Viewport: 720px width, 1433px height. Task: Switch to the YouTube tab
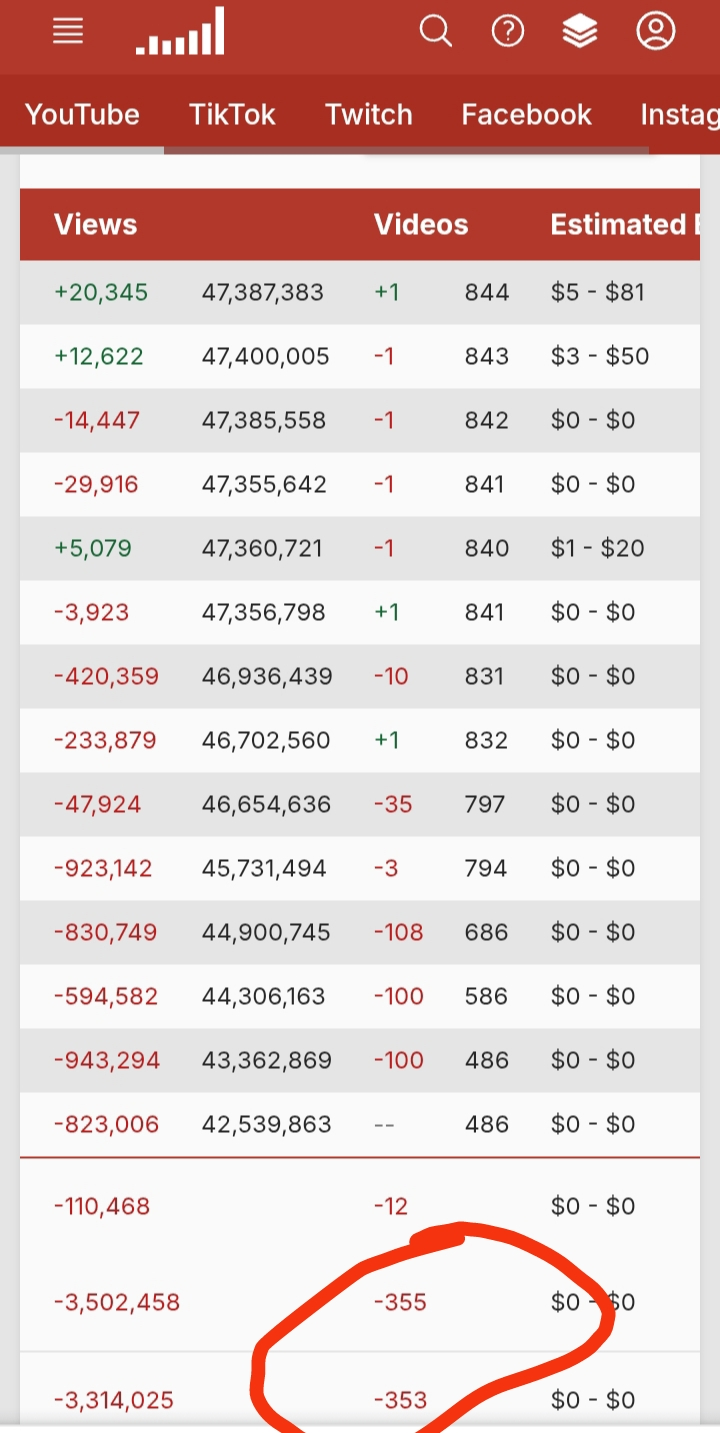coord(82,114)
